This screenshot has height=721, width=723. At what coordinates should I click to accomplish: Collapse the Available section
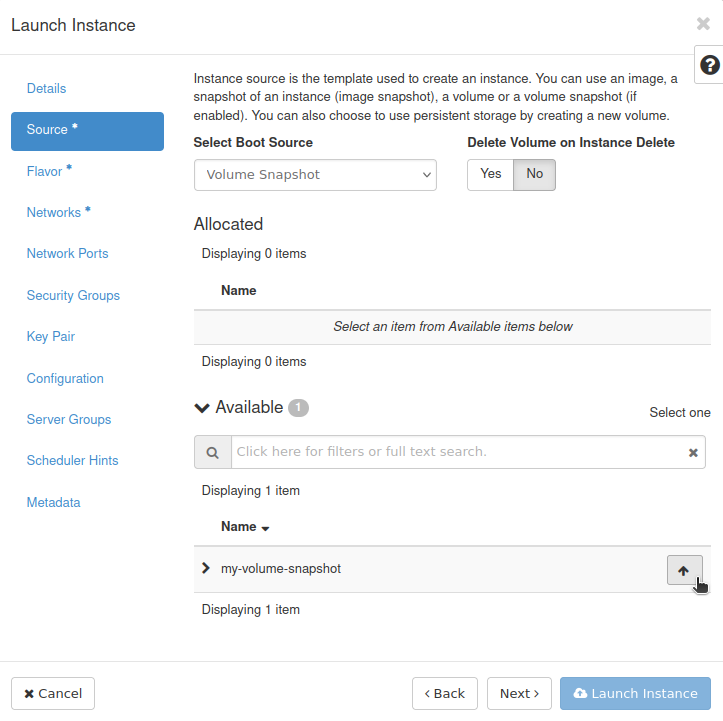click(x=203, y=408)
